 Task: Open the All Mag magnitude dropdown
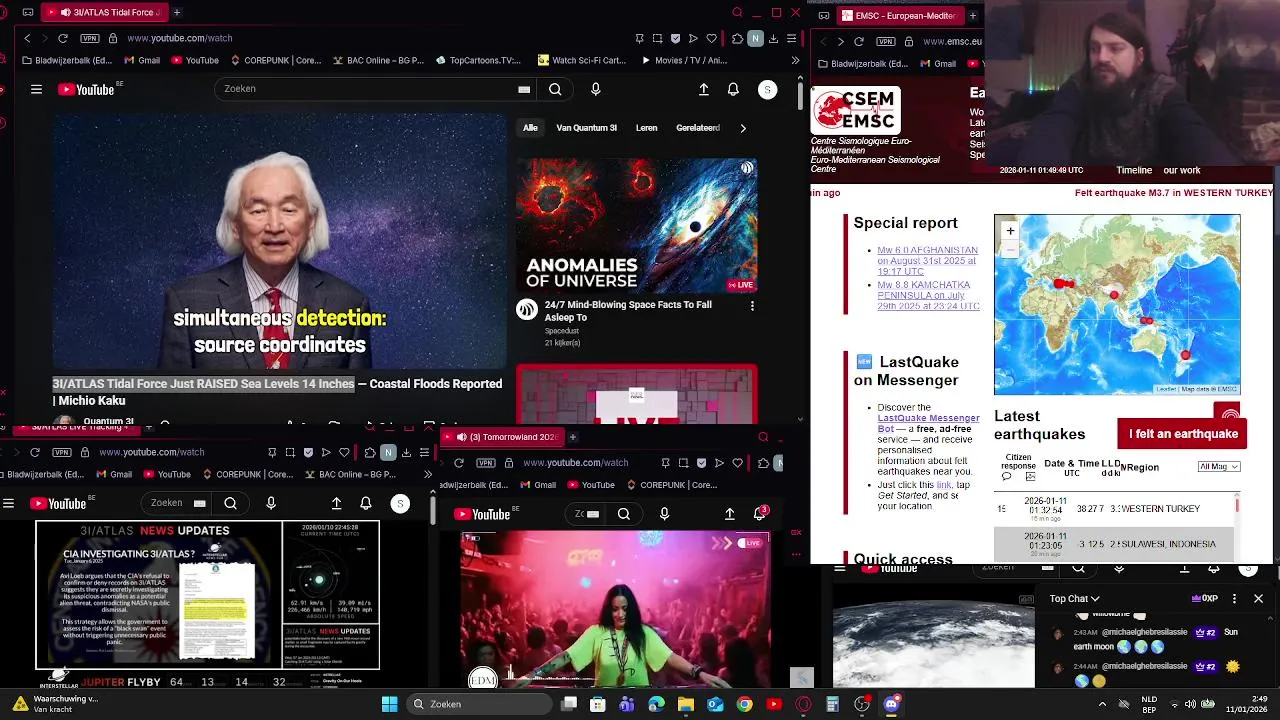[x=1219, y=467]
